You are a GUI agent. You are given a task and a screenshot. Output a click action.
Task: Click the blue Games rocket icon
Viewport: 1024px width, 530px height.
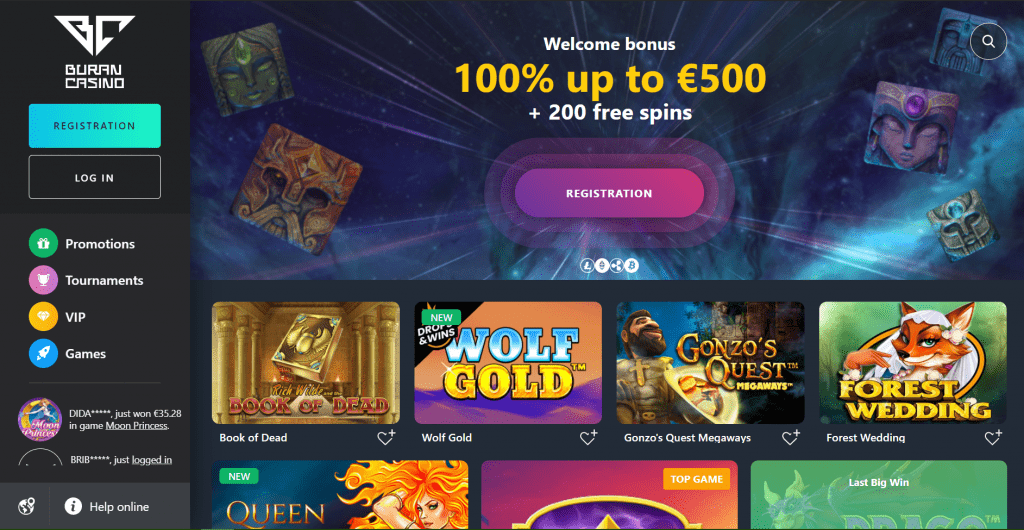[x=44, y=354]
